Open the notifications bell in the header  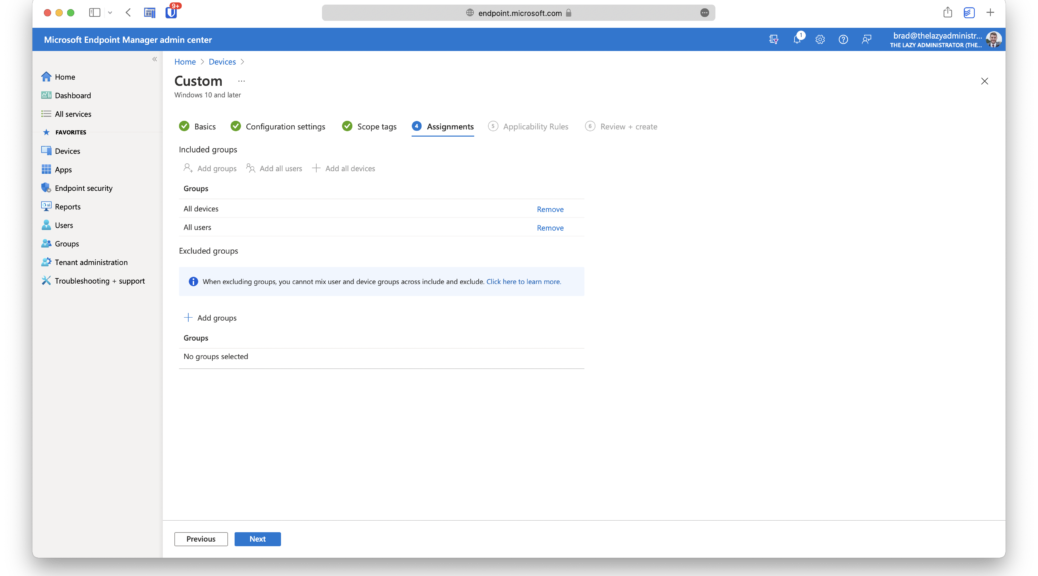tap(798, 39)
